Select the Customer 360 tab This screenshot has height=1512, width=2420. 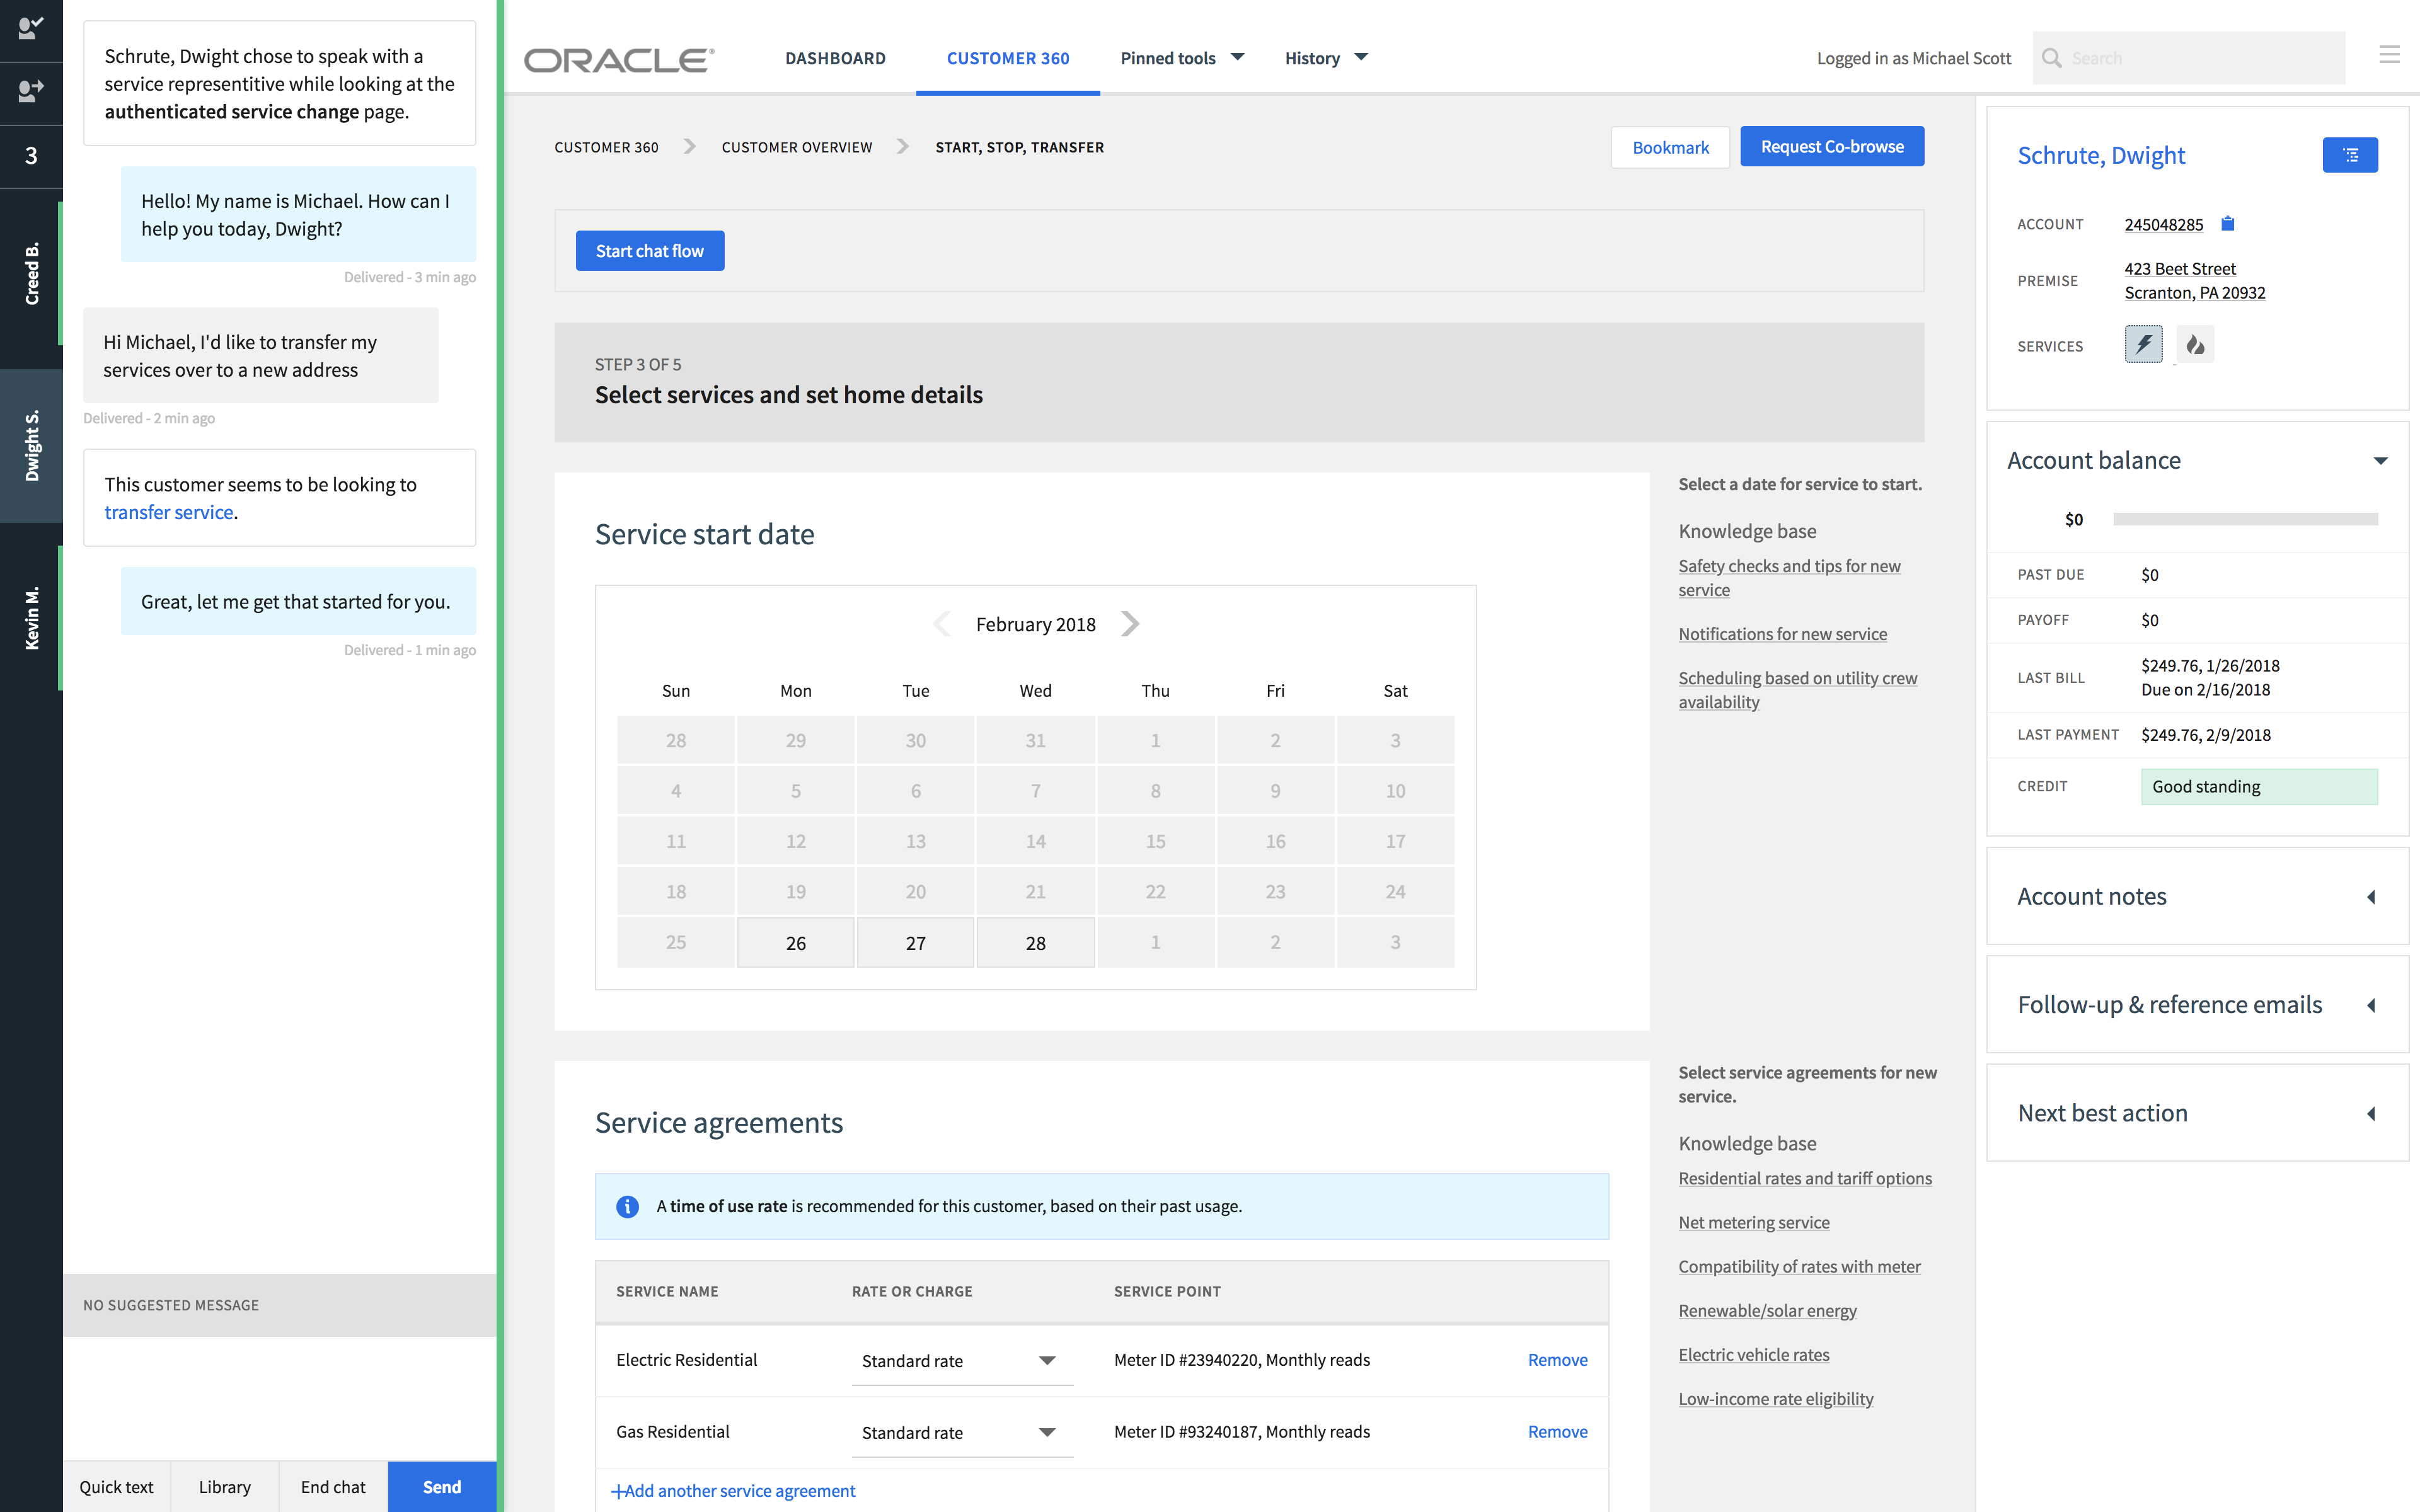(1007, 57)
